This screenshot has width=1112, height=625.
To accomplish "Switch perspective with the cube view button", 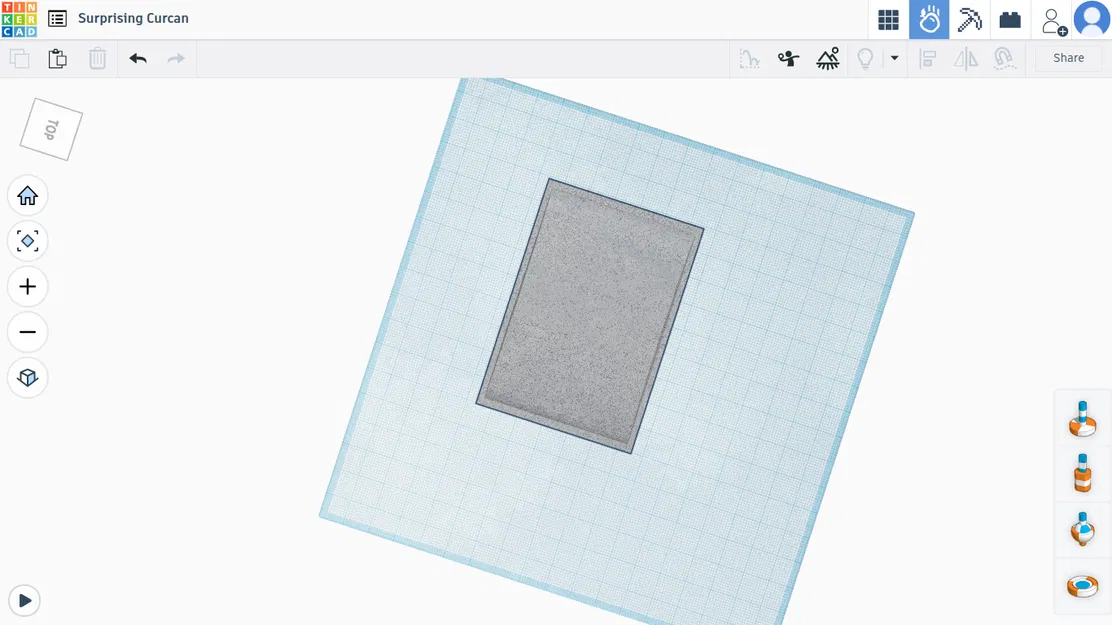I will tap(28, 377).
